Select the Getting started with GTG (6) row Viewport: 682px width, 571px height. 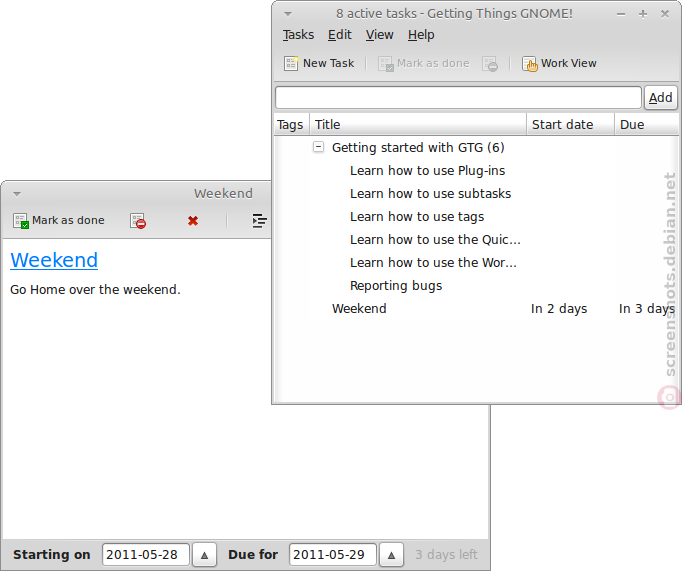[476, 147]
